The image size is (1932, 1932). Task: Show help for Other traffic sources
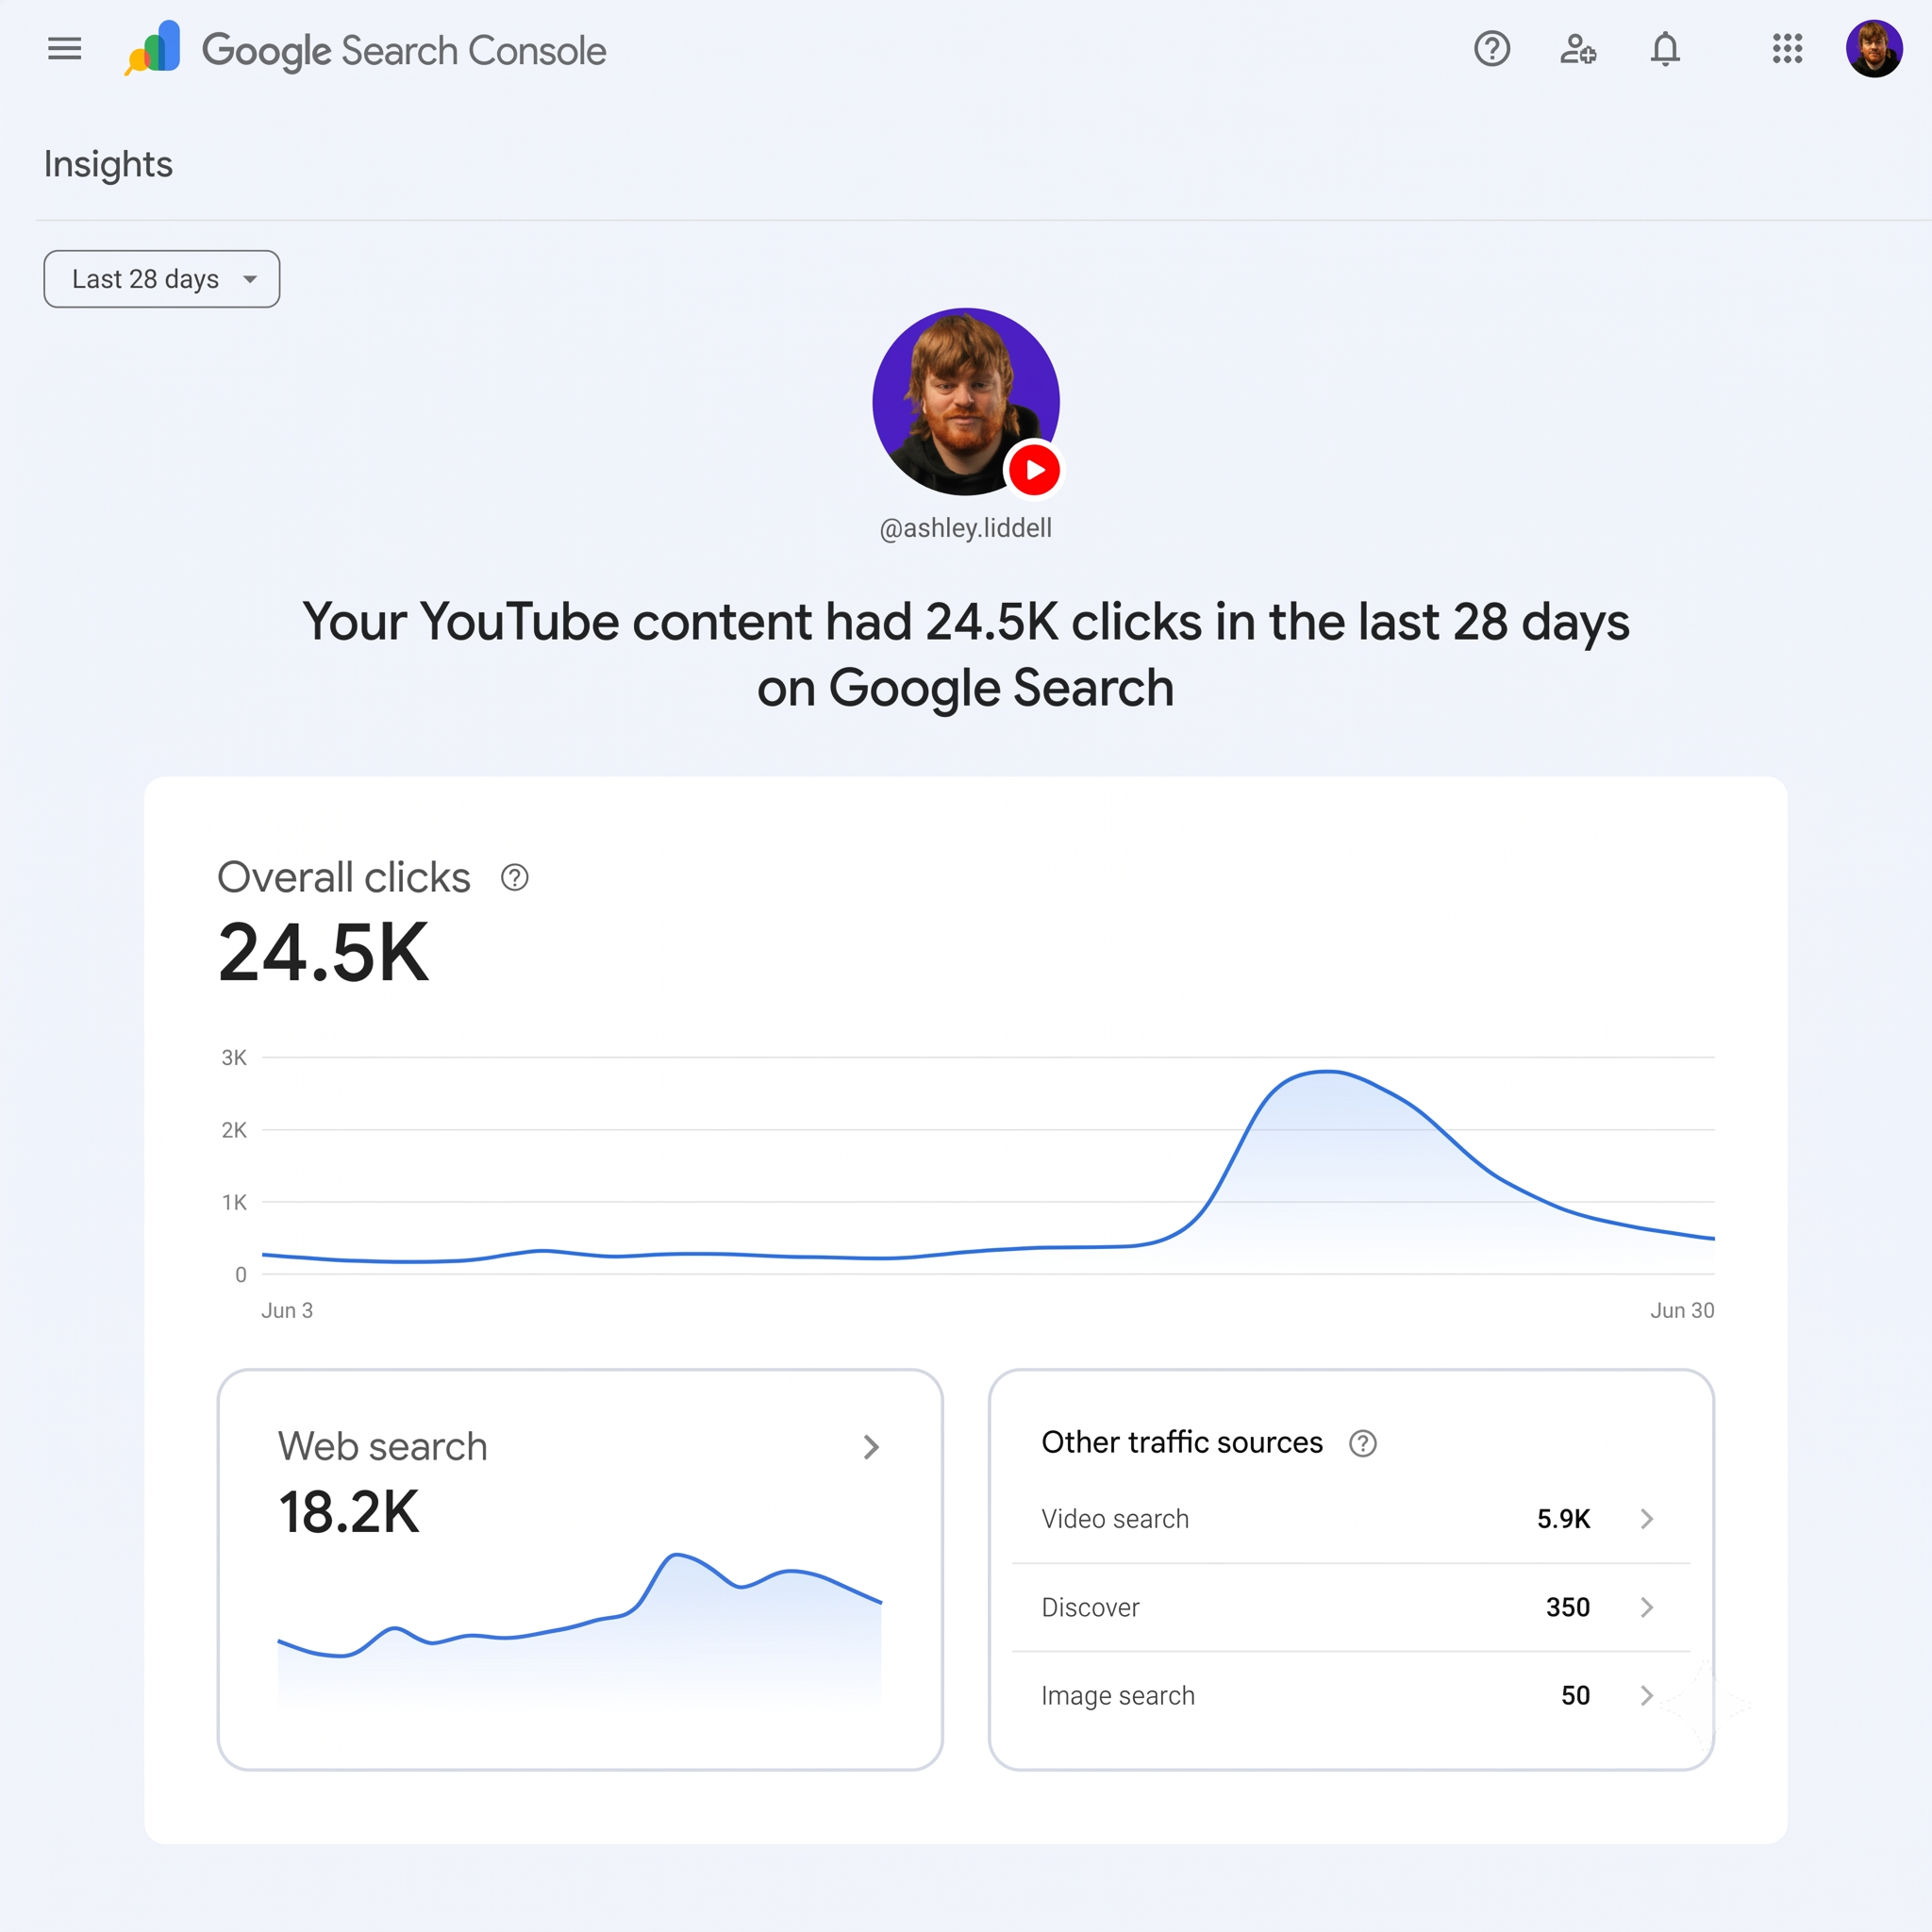coord(1362,1443)
